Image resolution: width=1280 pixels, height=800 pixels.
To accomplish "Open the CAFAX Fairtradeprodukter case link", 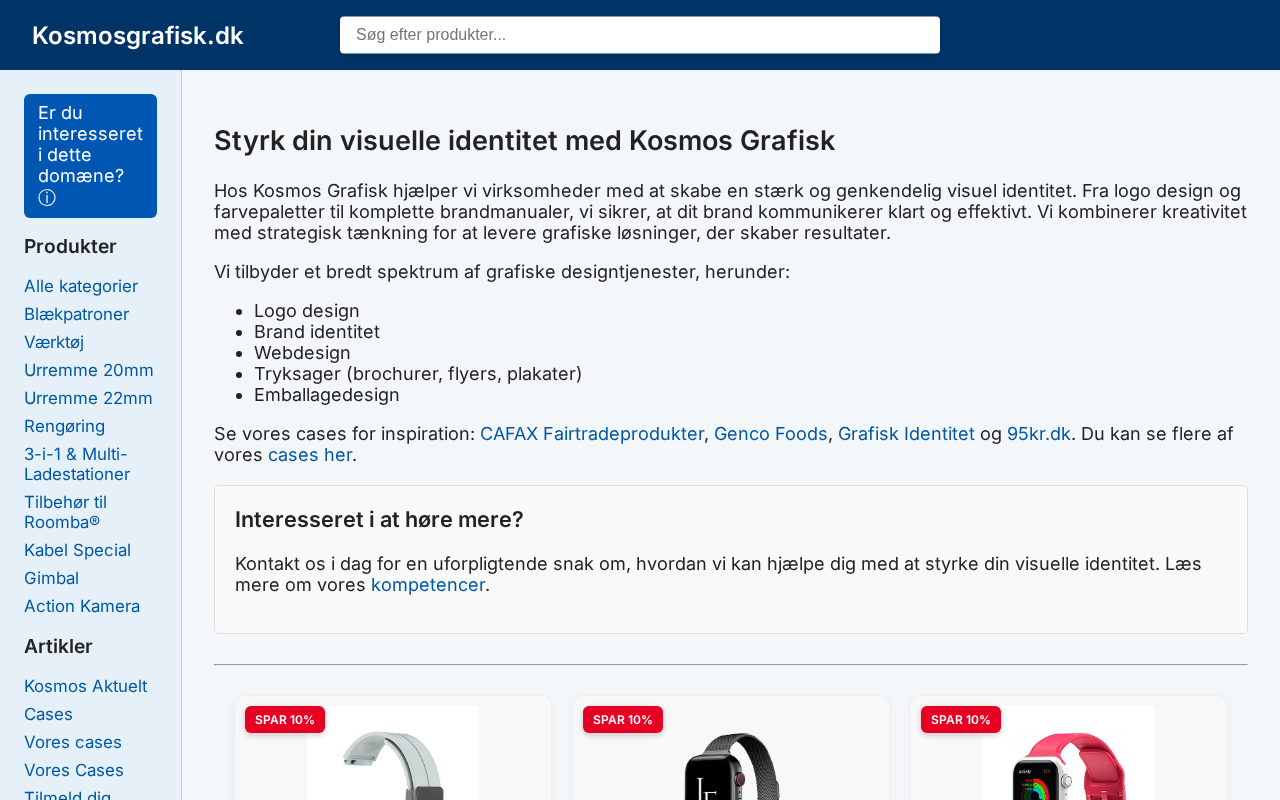I will click(x=592, y=434).
